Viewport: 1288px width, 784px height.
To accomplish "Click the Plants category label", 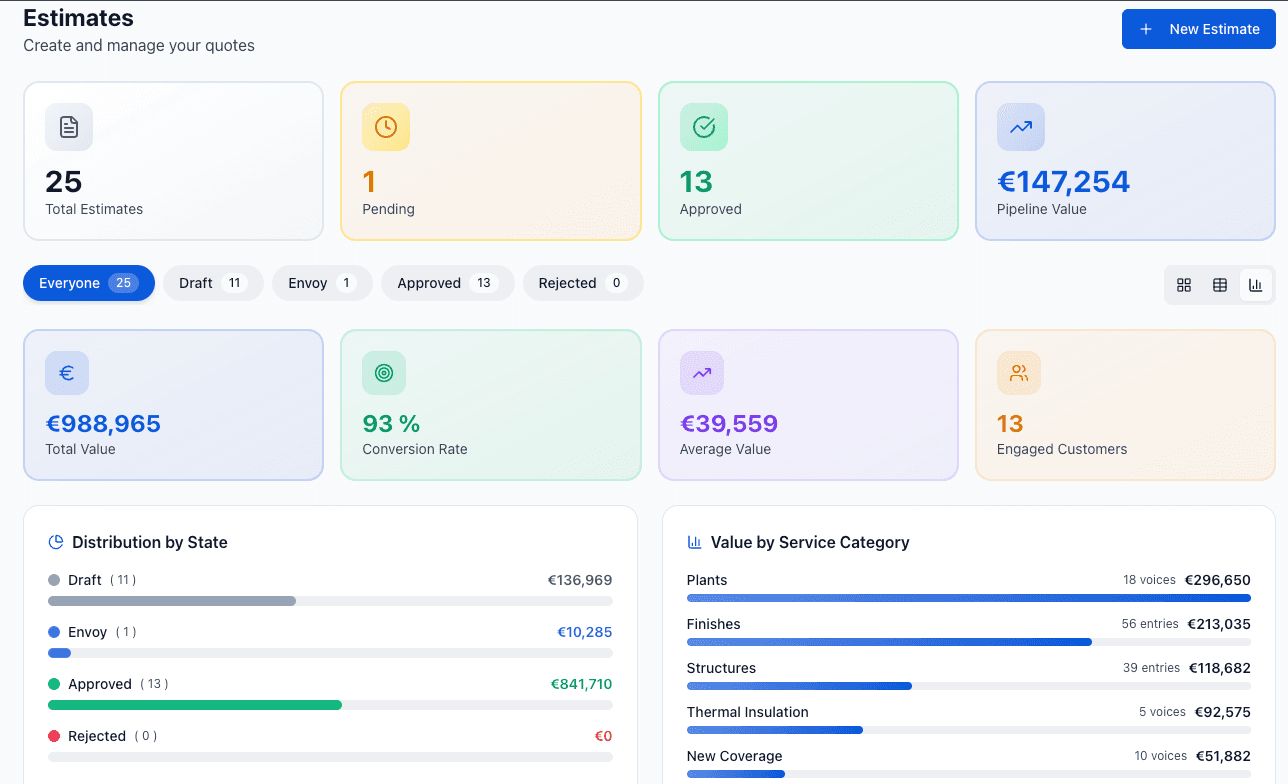I will pyautogui.click(x=707, y=580).
